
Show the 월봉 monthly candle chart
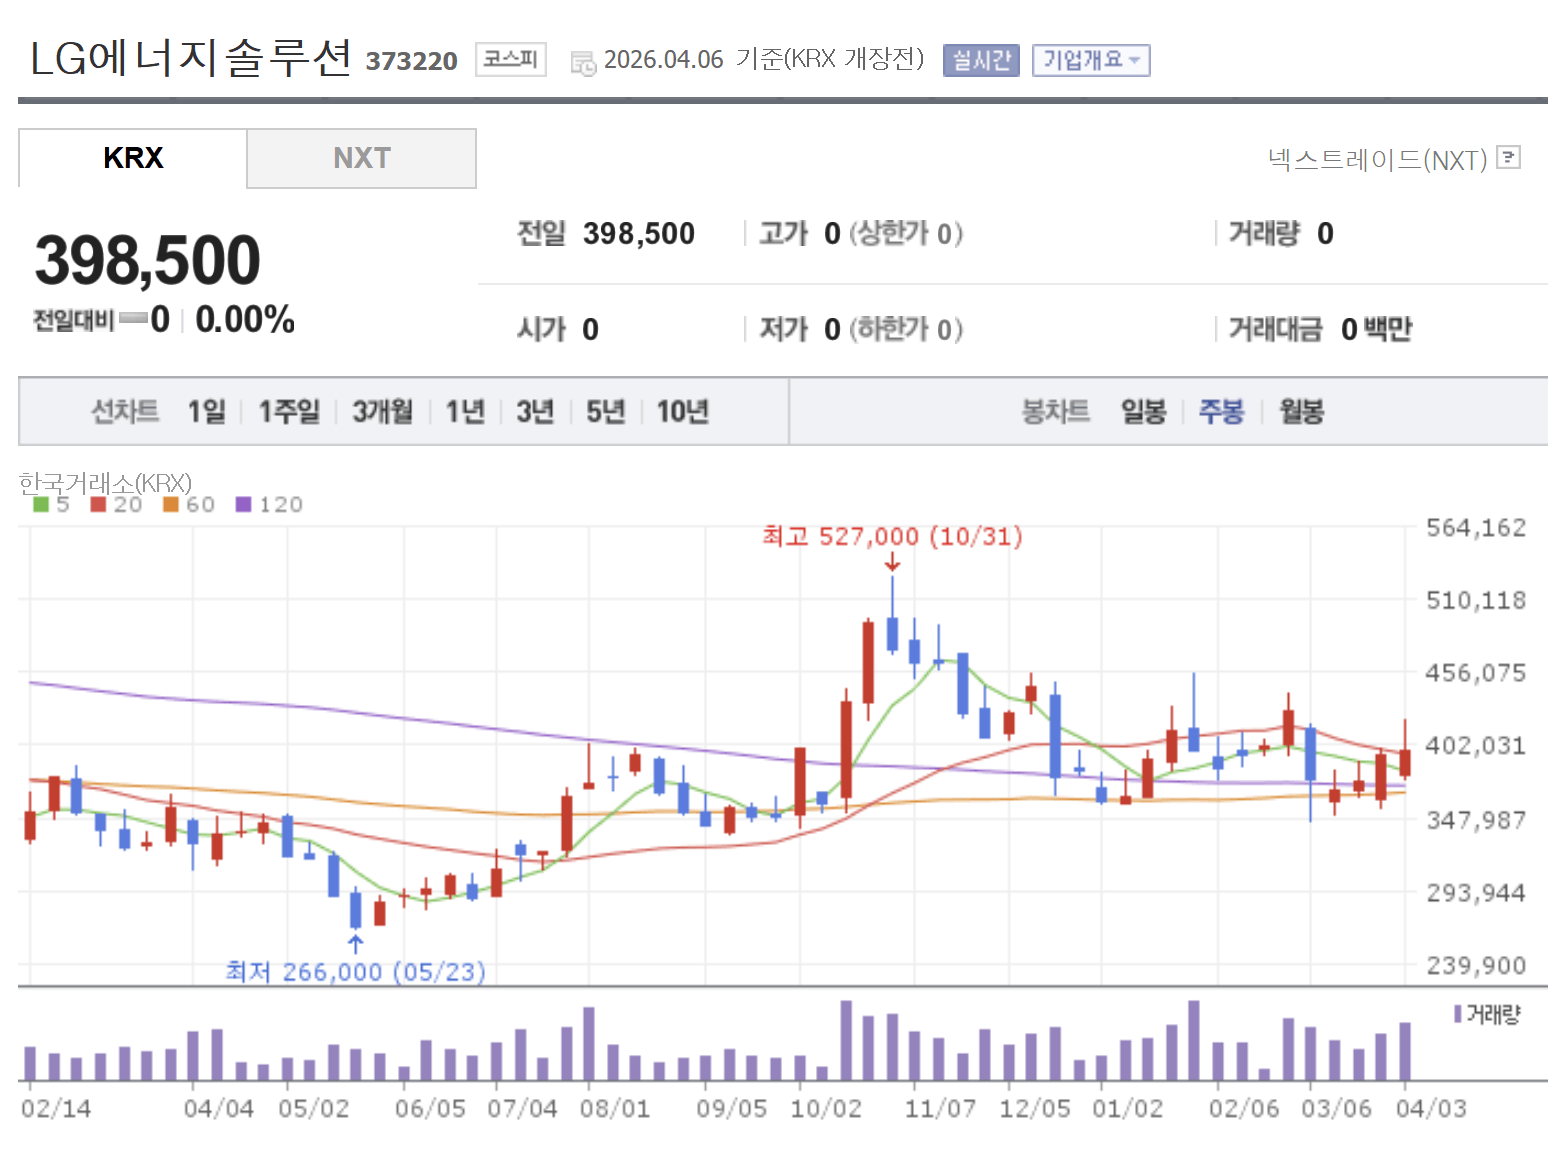(x=1301, y=411)
